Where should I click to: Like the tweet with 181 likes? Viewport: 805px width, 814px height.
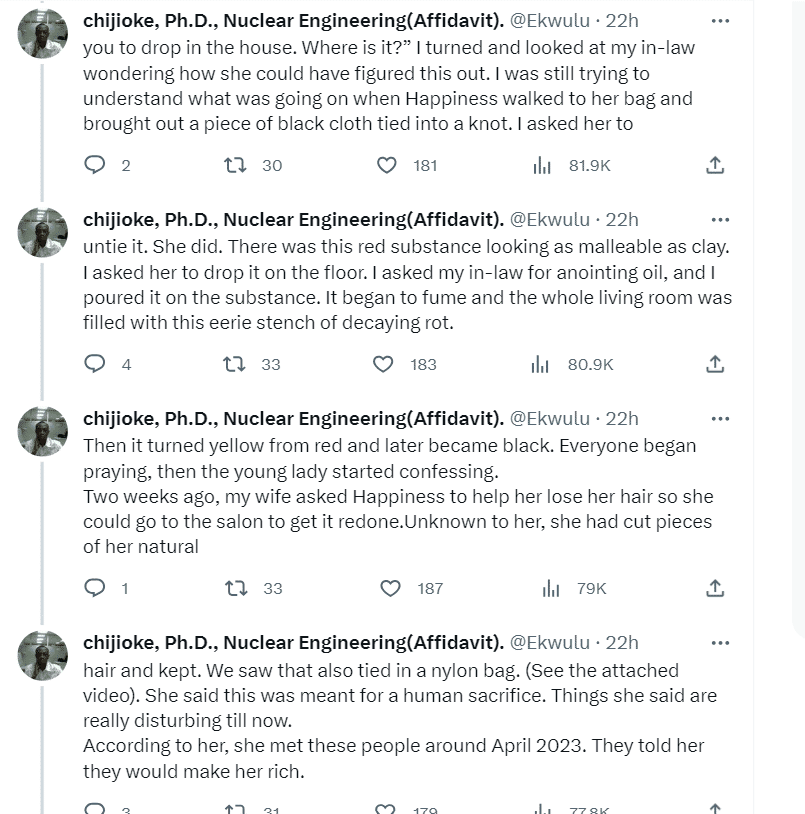click(387, 165)
